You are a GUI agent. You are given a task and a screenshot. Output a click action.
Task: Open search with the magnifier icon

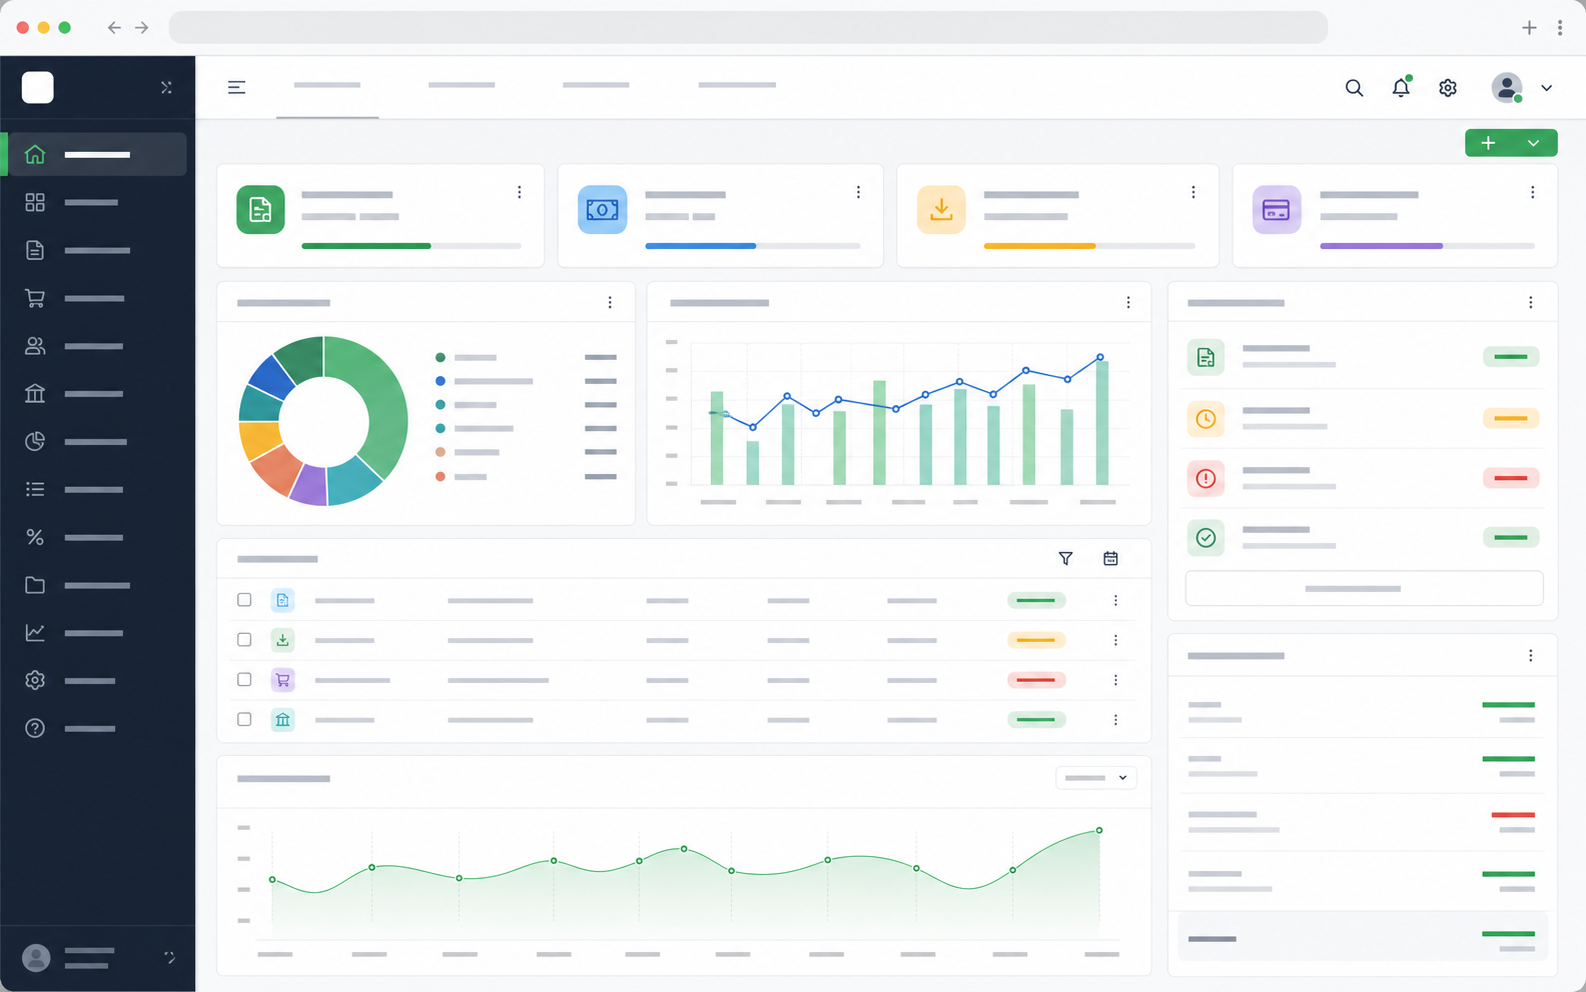coord(1354,88)
